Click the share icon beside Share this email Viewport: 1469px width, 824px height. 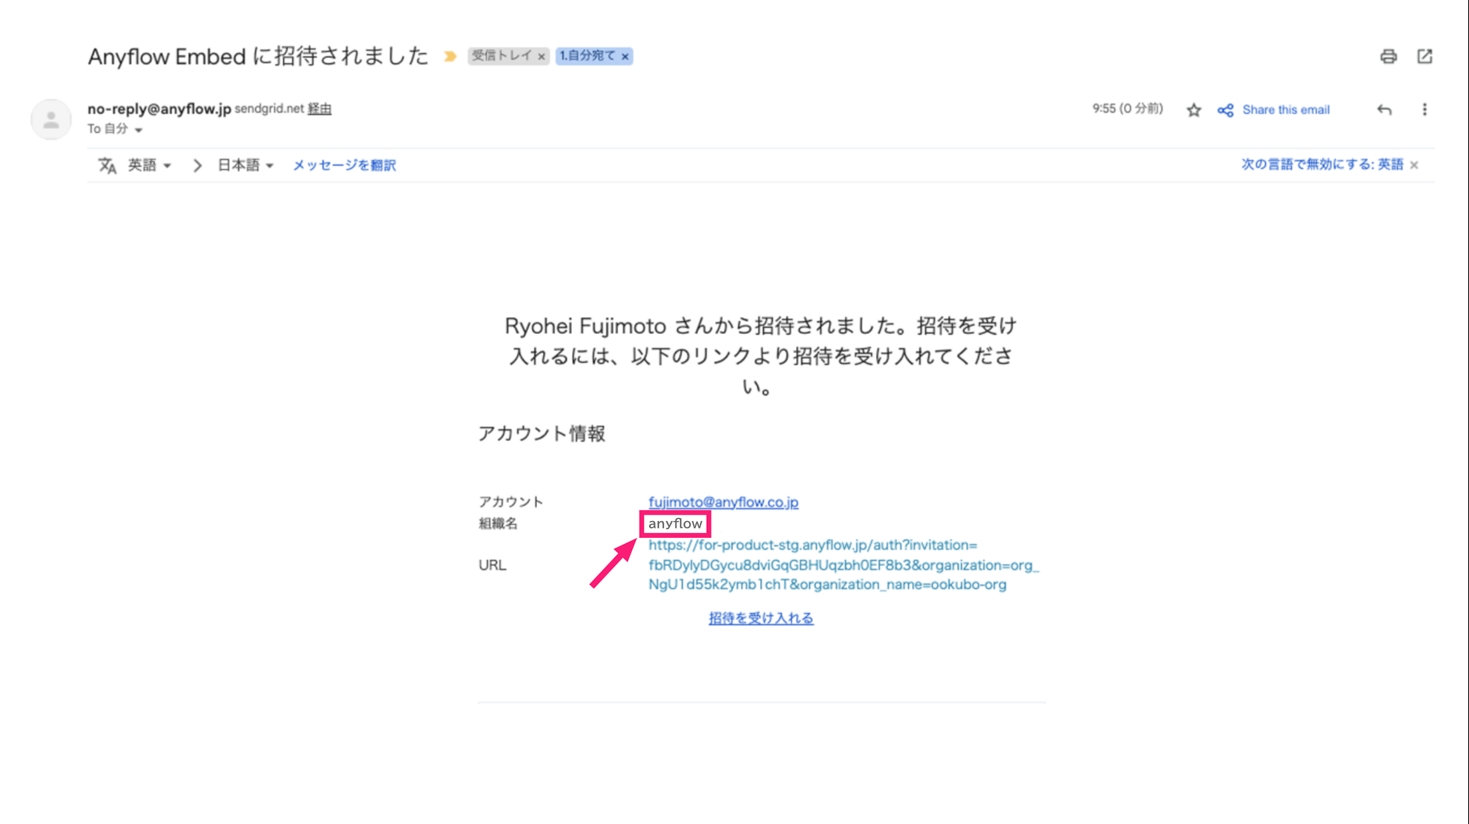point(1225,110)
